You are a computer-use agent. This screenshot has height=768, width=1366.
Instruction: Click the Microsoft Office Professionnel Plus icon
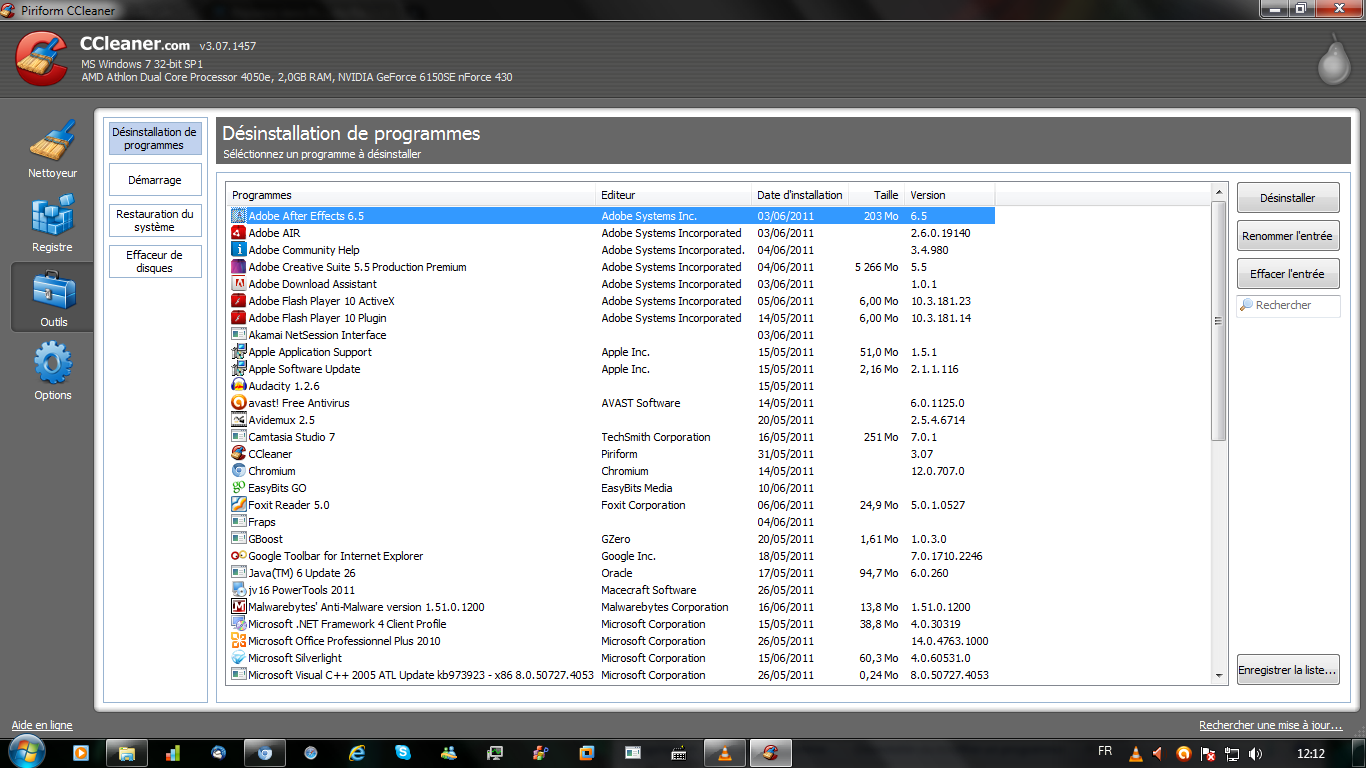239,641
